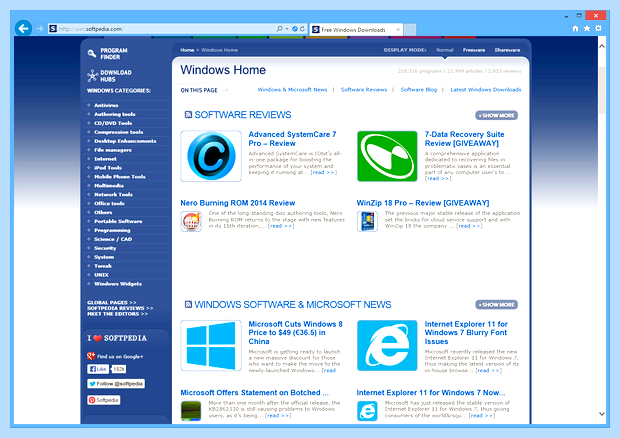Jump to Windows & Microsoft News section
620x438 pixels.
pyautogui.click(x=293, y=90)
